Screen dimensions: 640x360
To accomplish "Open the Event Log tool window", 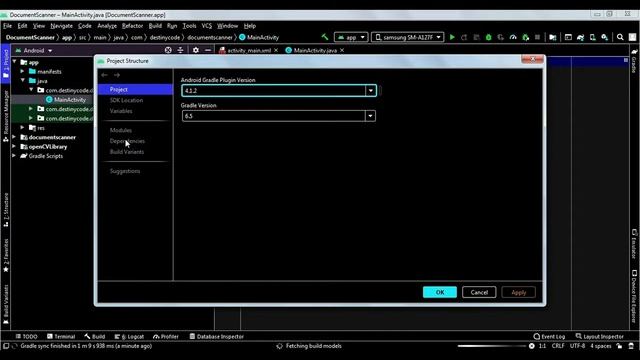I will (549, 336).
